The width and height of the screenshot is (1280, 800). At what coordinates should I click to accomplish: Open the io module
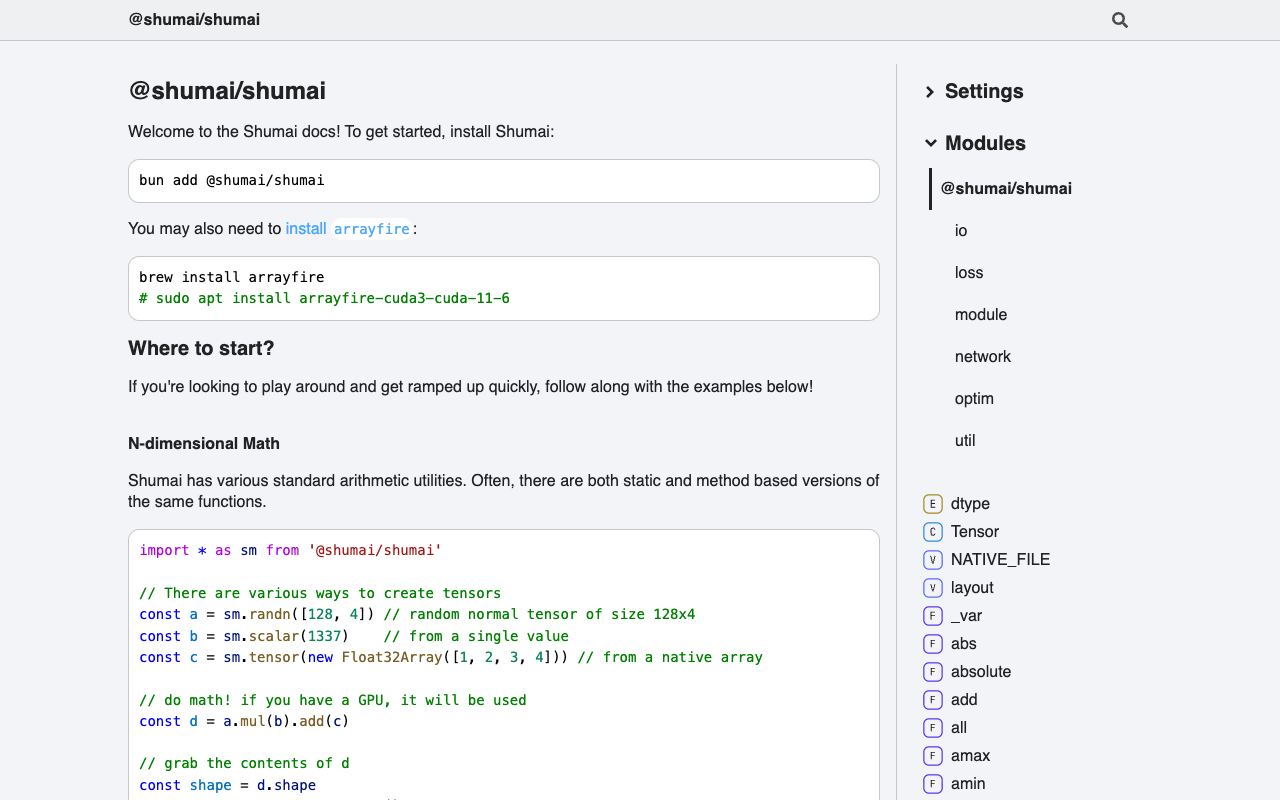961,231
